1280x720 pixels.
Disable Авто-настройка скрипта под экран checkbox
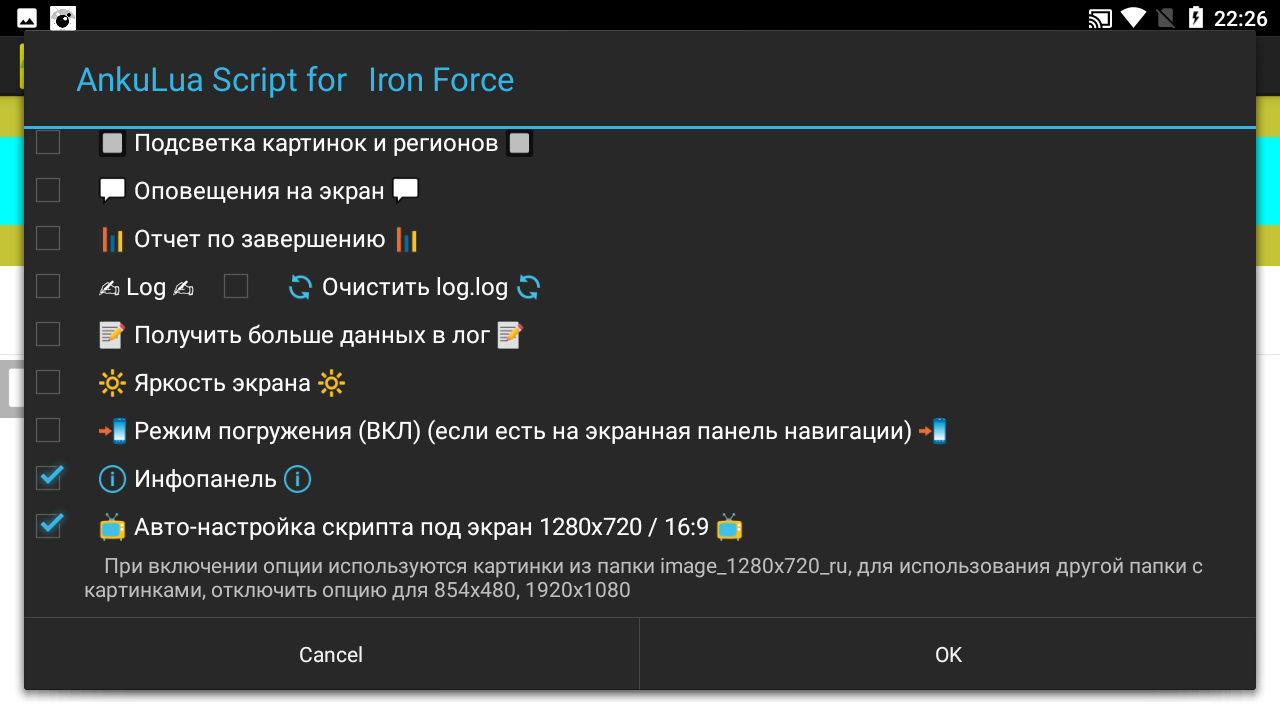pyautogui.click(x=48, y=526)
